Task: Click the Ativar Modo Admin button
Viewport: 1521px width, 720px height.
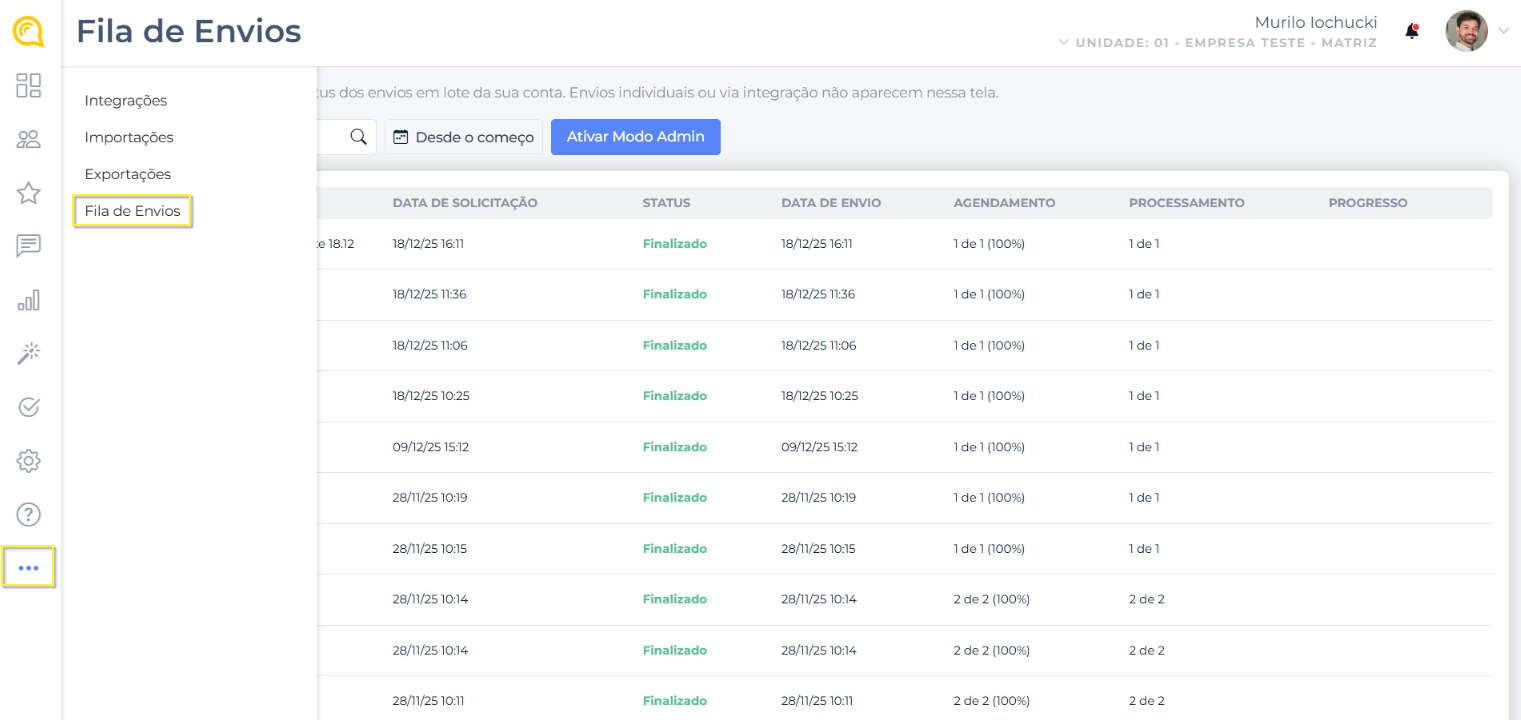Action: 635,137
